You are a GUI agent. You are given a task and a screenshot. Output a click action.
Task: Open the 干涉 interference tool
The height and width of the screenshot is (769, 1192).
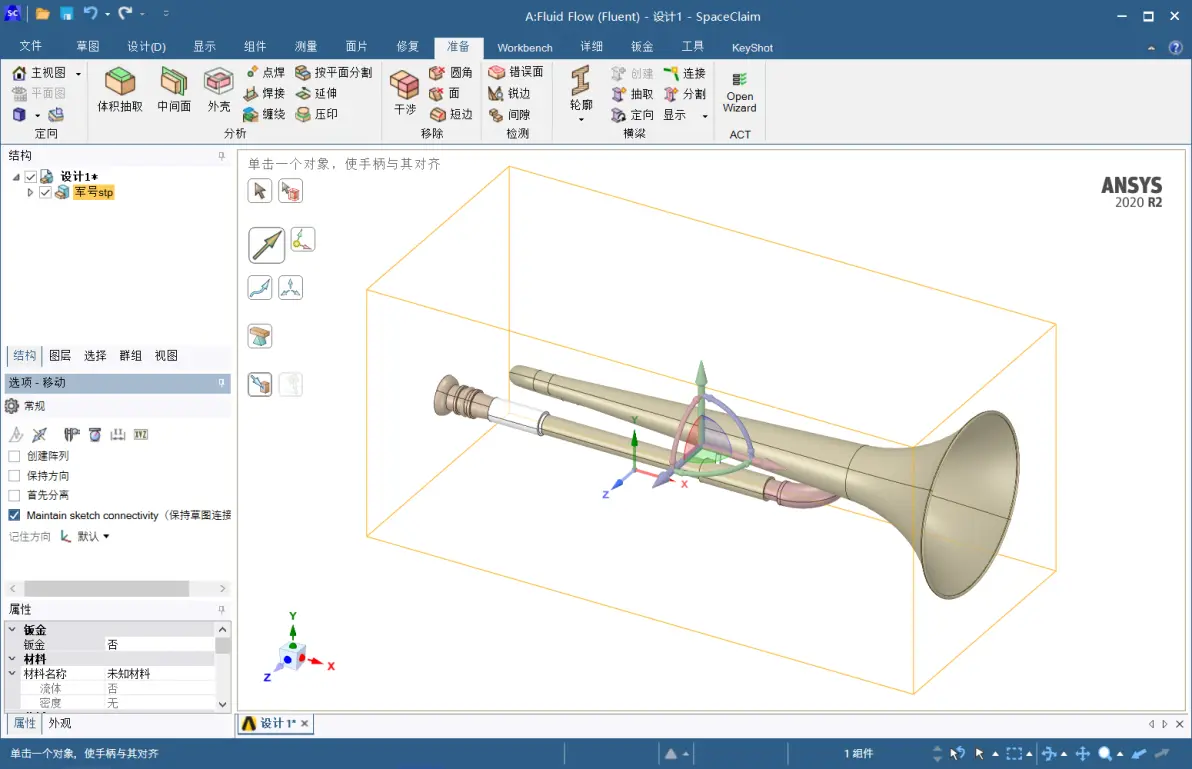point(404,92)
